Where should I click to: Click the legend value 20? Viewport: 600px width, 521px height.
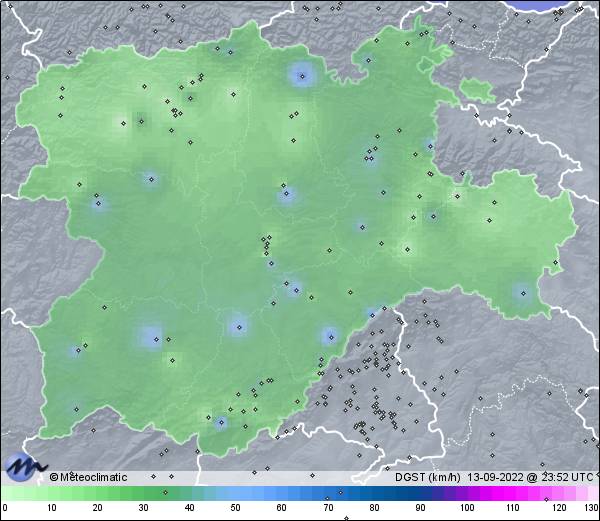[98, 508]
